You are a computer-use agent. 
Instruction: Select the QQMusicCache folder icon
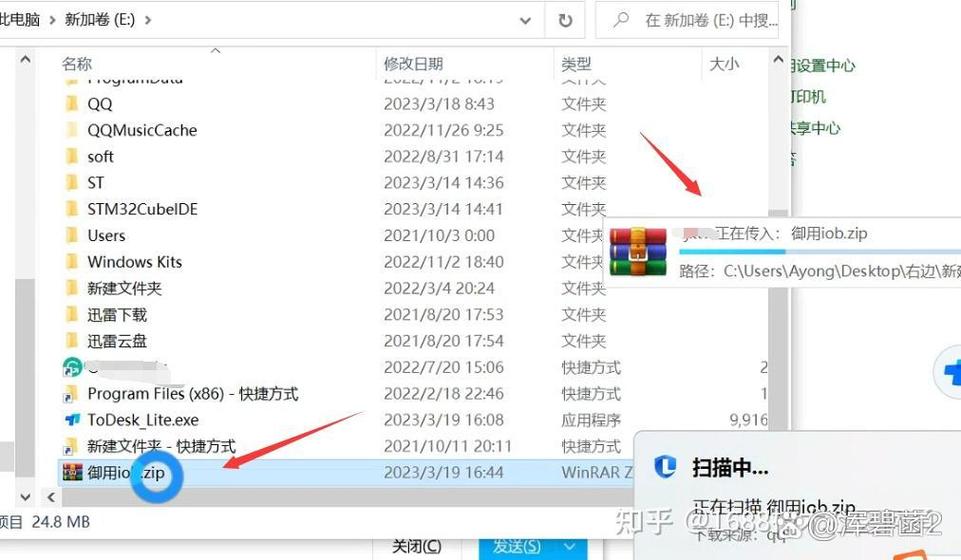[72, 129]
